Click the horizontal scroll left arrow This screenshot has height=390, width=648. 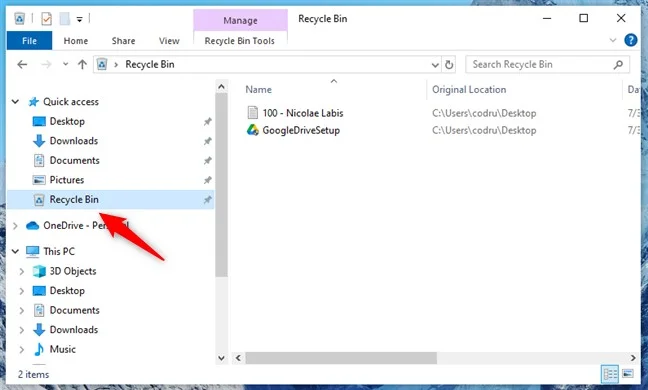(238, 358)
